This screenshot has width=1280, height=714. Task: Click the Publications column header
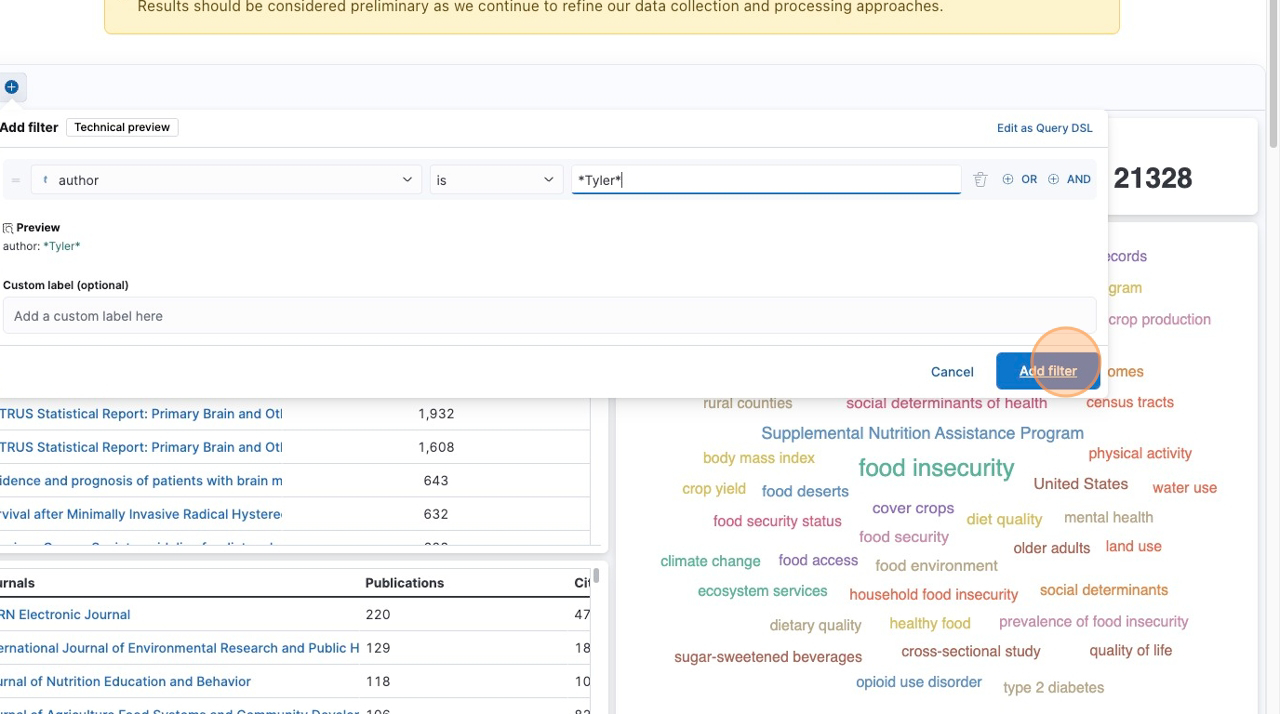pyautogui.click(x=404, y=583)
